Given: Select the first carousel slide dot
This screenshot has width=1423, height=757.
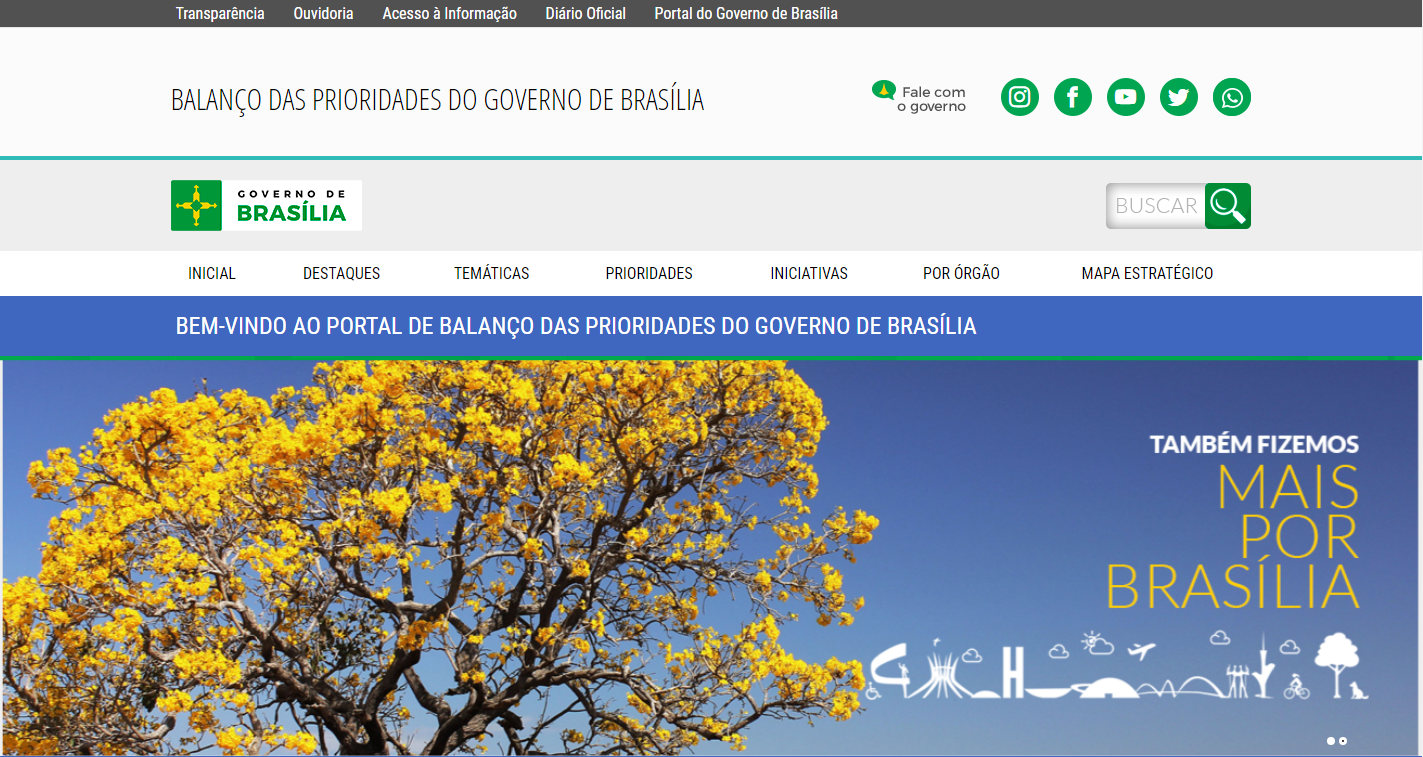Looking at the screenshot, I should pyautogui.click(x=1331, y=741).
